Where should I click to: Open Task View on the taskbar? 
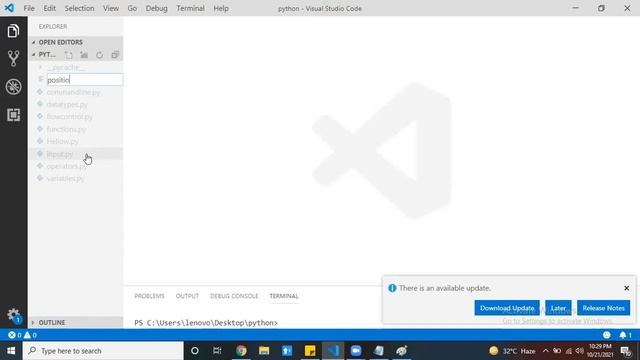click(217, 351)
